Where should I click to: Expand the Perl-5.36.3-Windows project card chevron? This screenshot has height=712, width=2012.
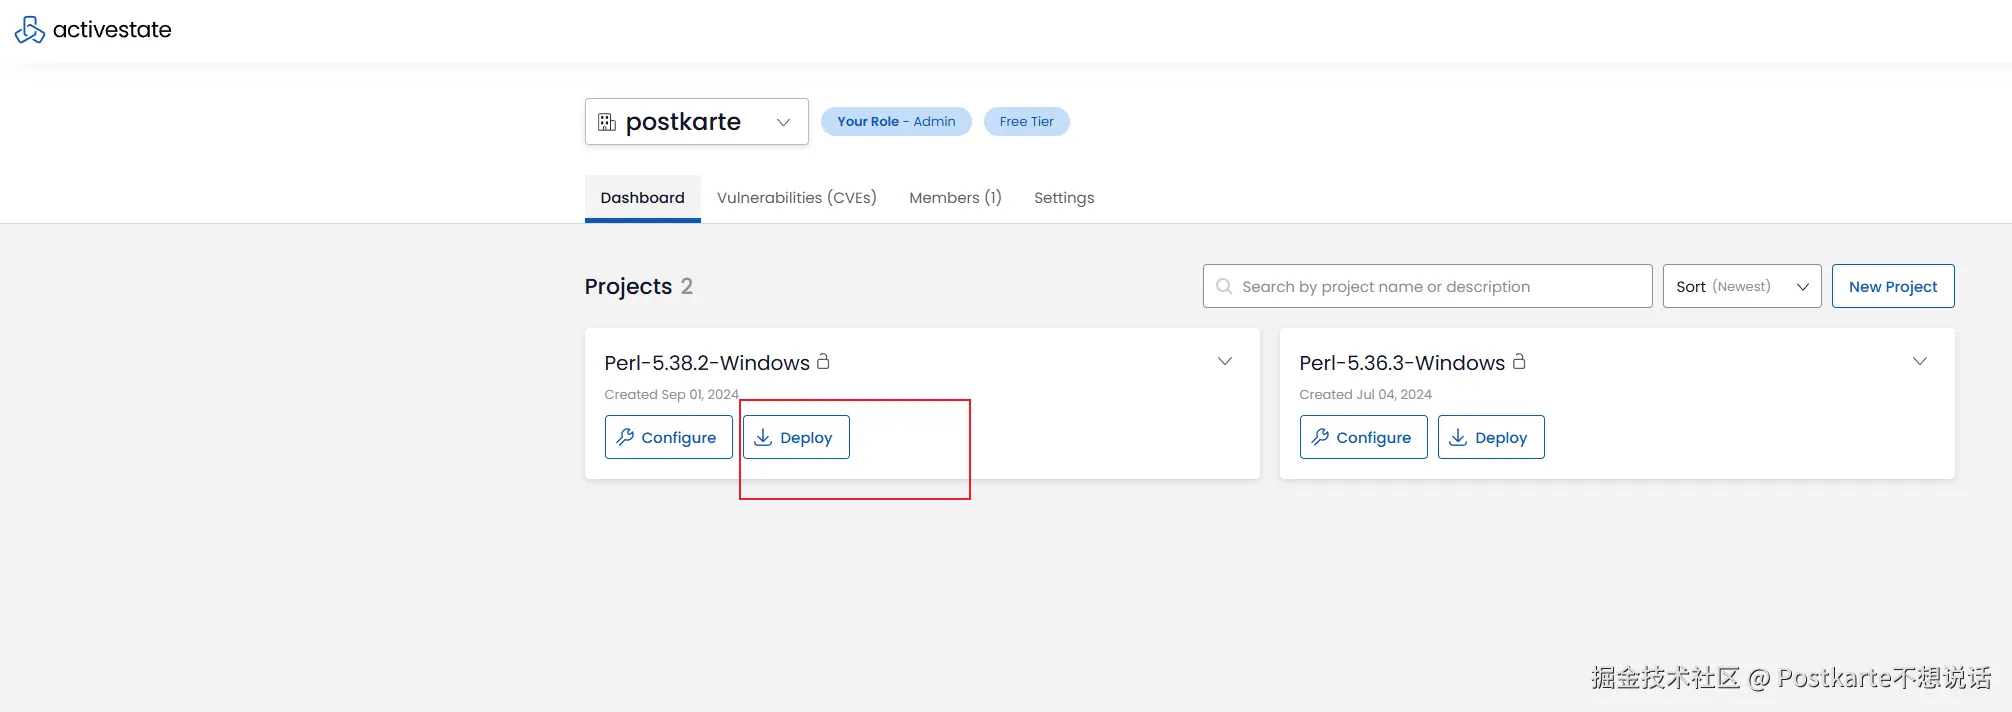(x=1920, y=361)
